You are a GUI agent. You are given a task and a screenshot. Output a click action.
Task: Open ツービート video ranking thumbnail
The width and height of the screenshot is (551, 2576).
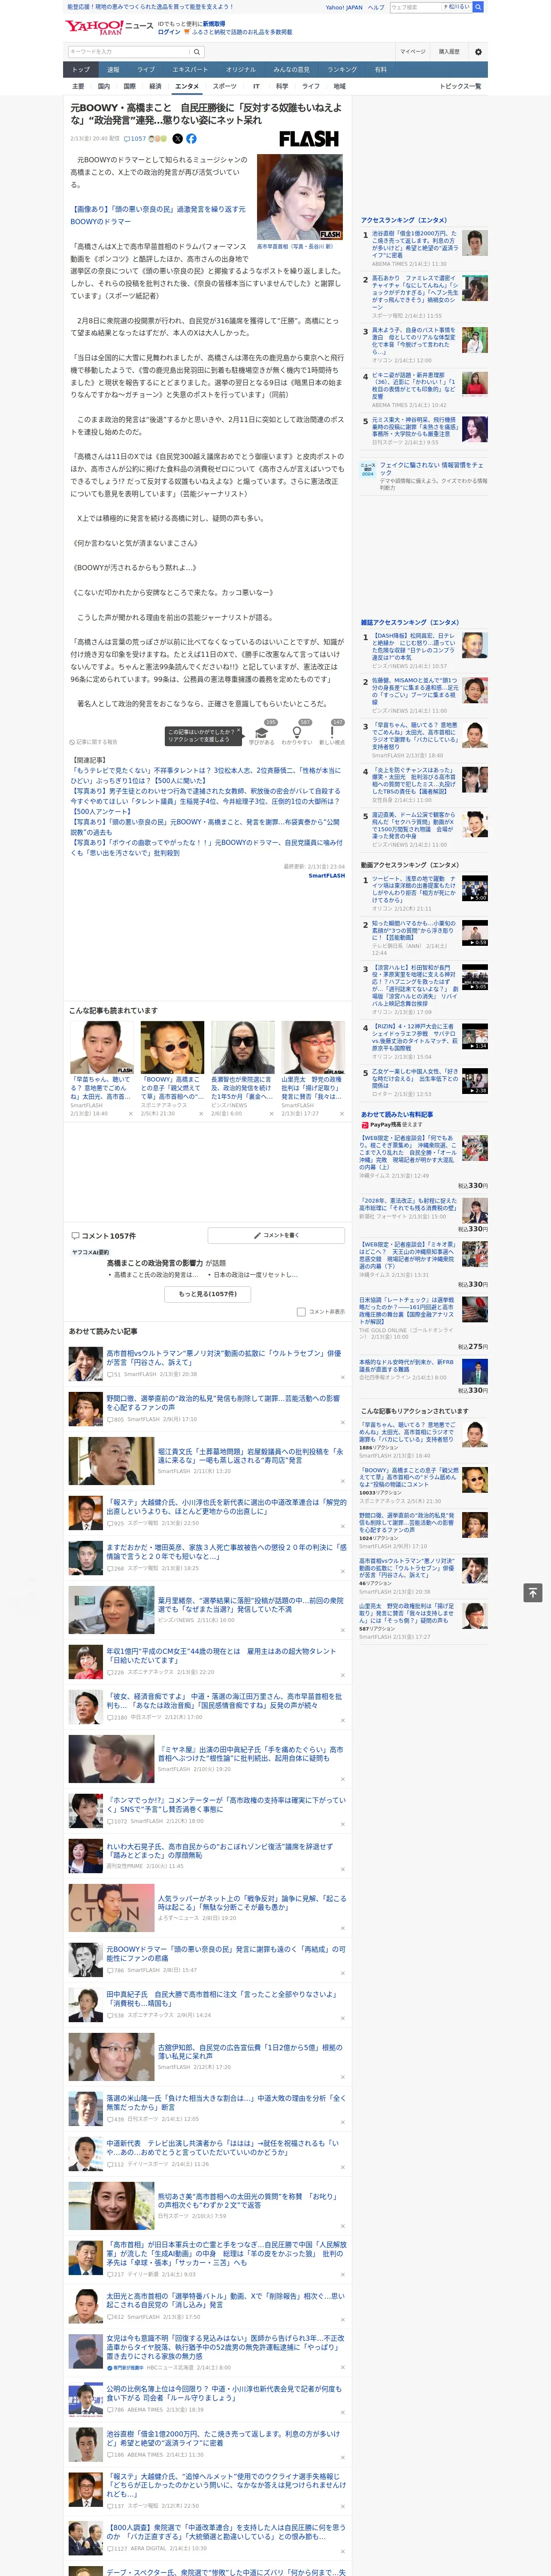click(475, 888)
